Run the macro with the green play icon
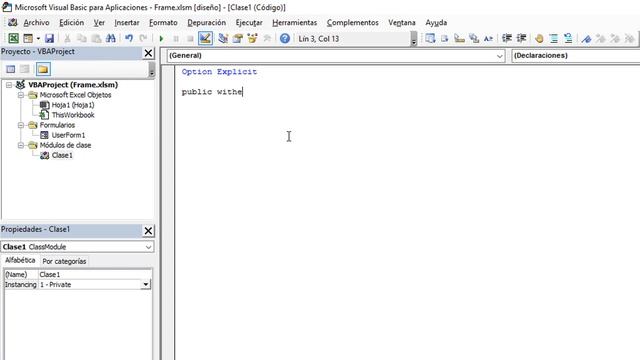 [x=161, y=38]
